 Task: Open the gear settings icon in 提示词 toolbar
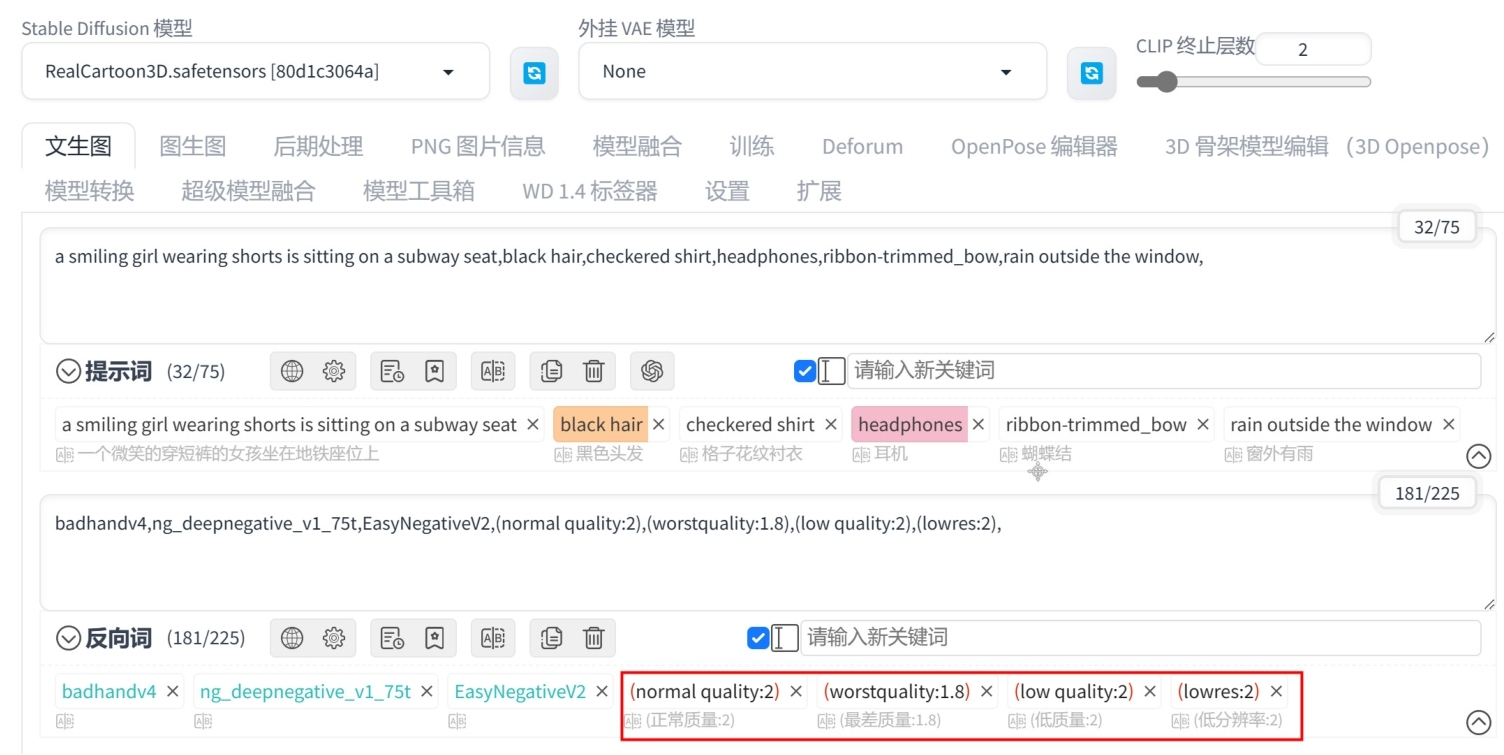(334, 371)
